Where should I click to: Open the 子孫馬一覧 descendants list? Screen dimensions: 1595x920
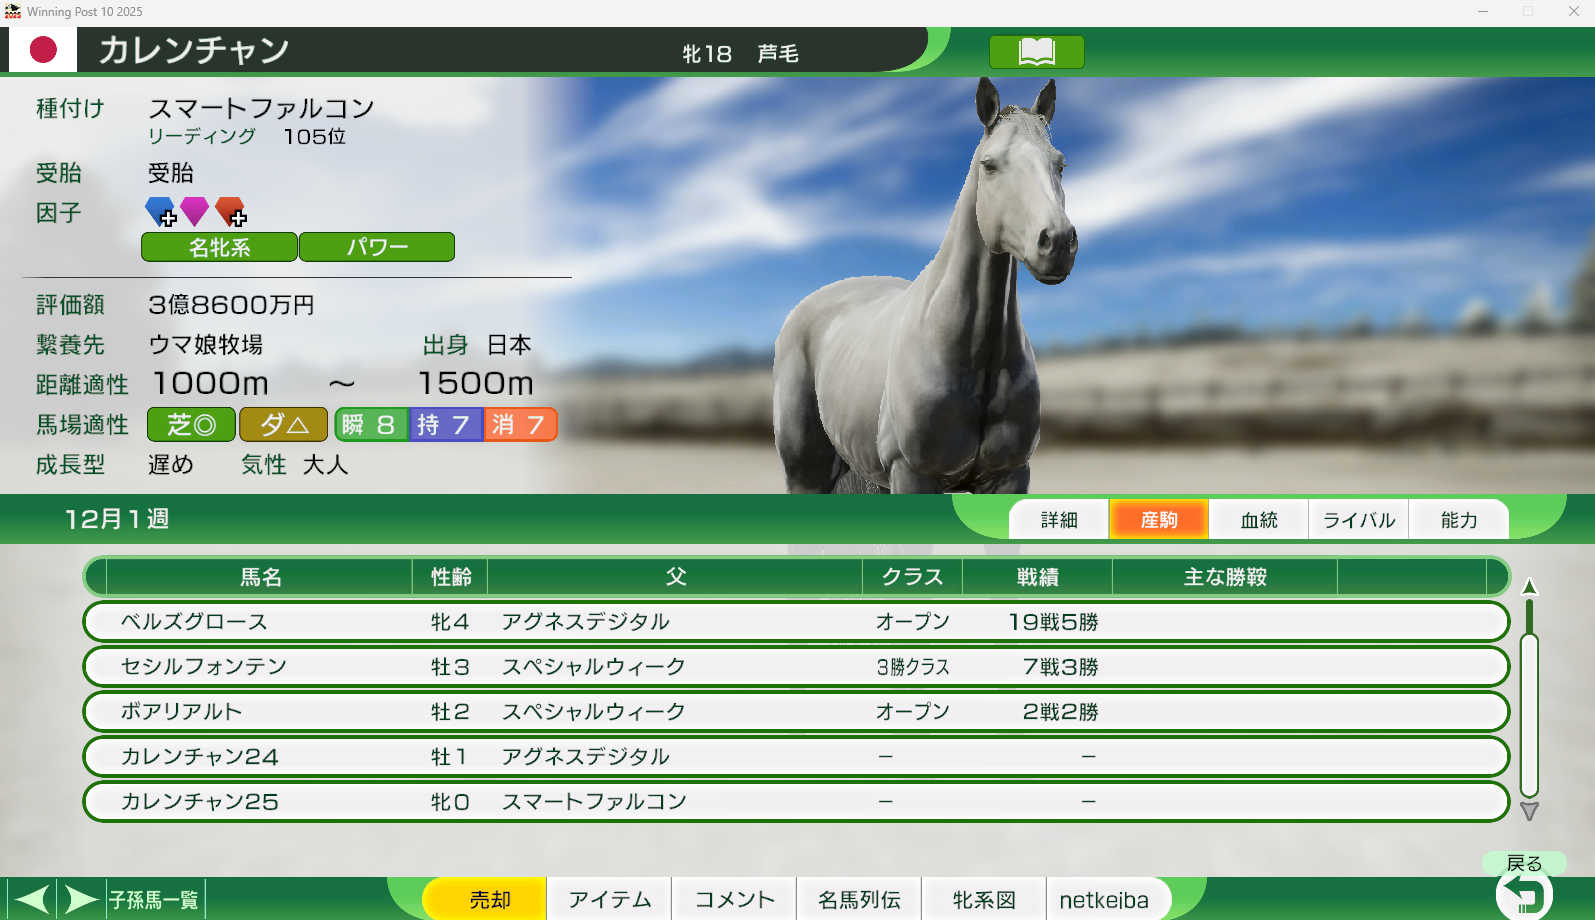point(154,900)
